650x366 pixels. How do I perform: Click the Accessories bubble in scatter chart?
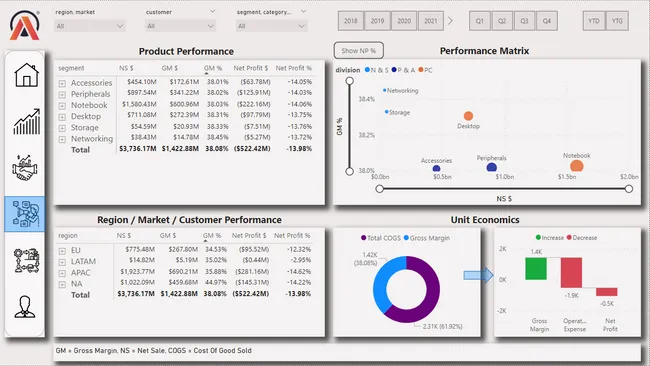[x=436, y=168]
